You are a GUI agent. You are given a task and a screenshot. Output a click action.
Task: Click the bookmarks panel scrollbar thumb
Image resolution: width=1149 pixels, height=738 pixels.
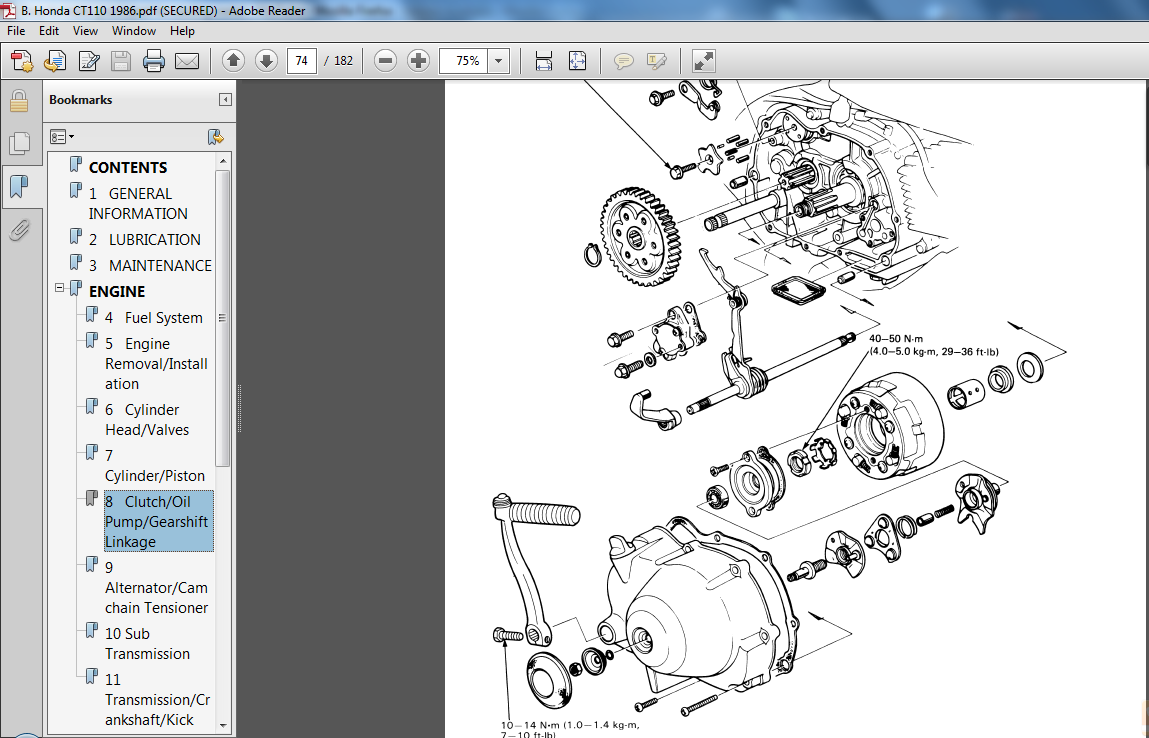223,317
